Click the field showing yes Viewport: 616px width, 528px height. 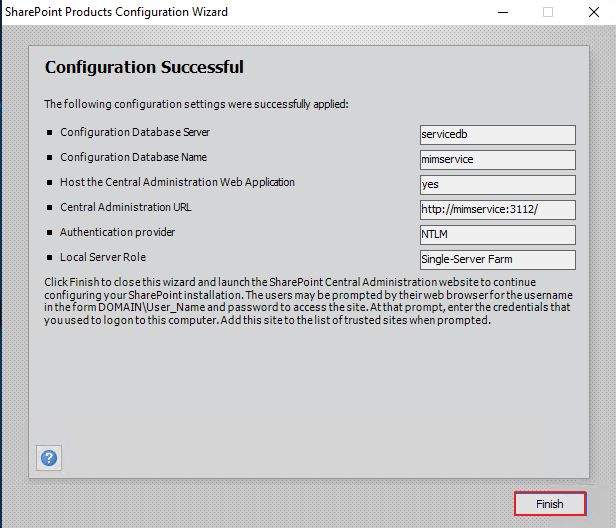pos(498,185)
